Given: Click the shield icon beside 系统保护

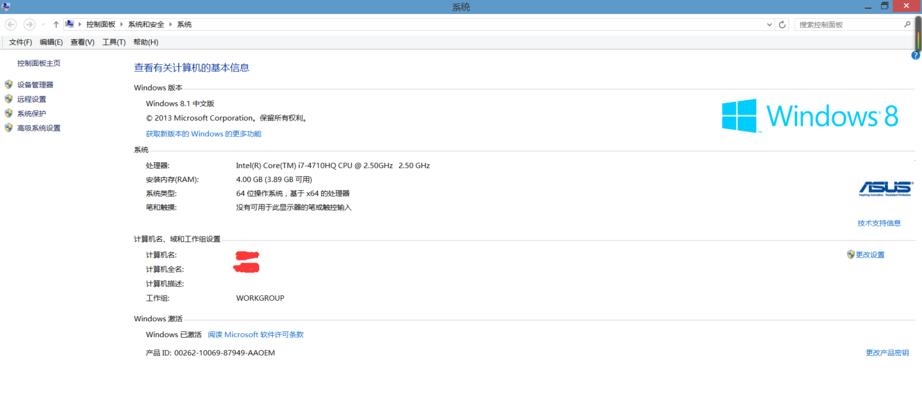Looking at the screenshot, I should [8, 114].
